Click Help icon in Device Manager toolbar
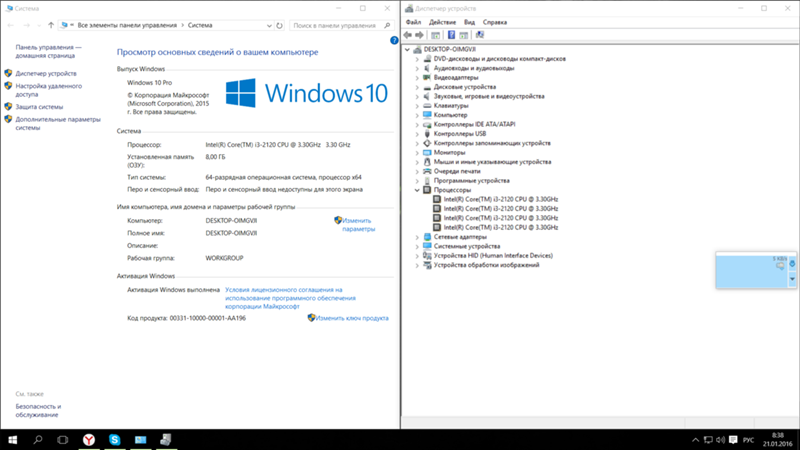This screenshot has height=450, width=800. click(451, 35)
